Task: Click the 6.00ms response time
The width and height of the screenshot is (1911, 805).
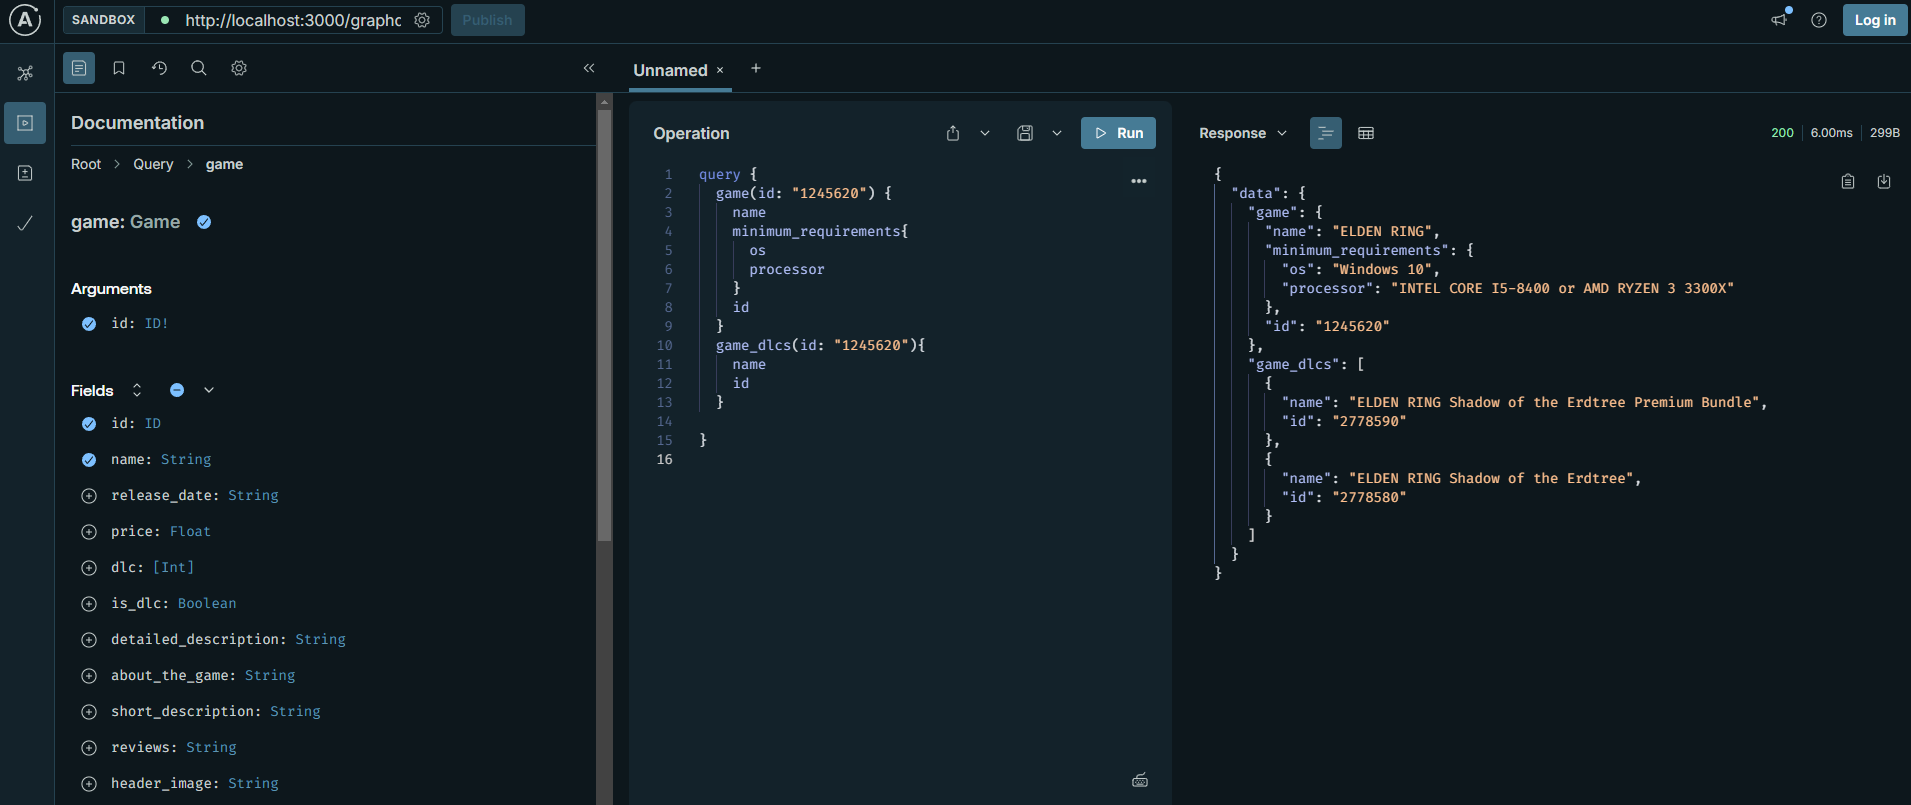Action: tap(1831, 133)
